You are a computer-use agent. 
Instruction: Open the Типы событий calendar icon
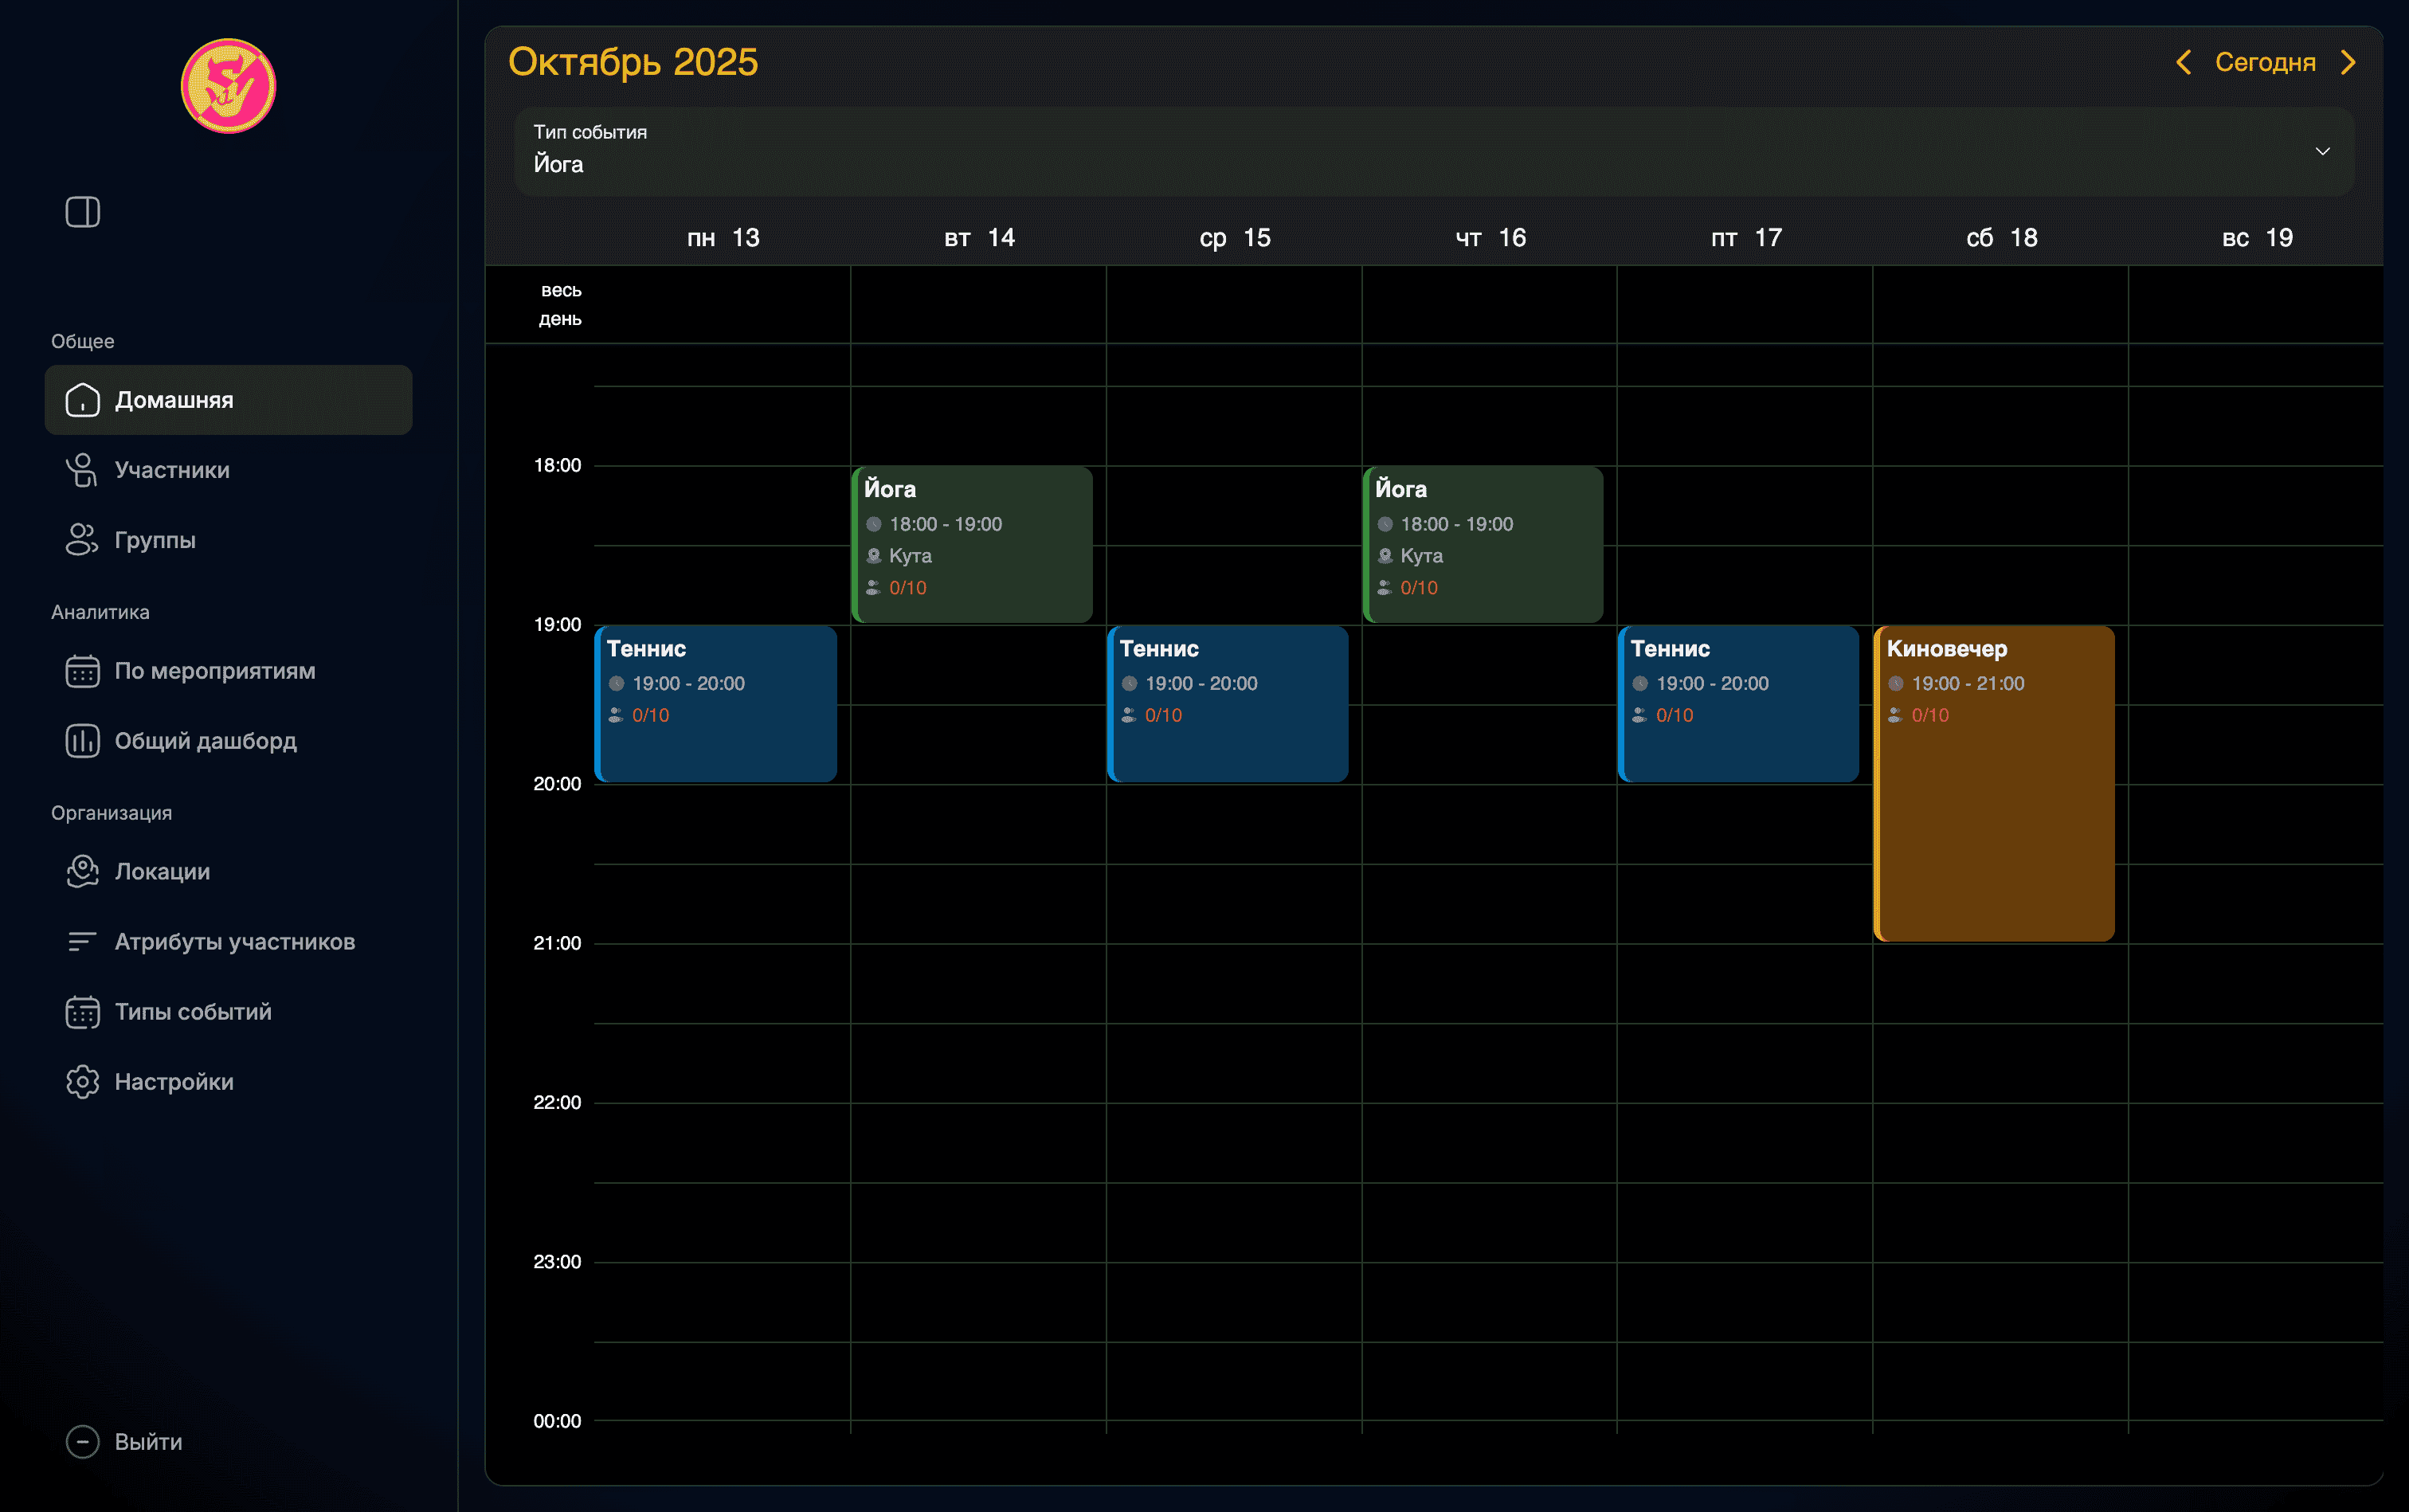[82, 1012]
